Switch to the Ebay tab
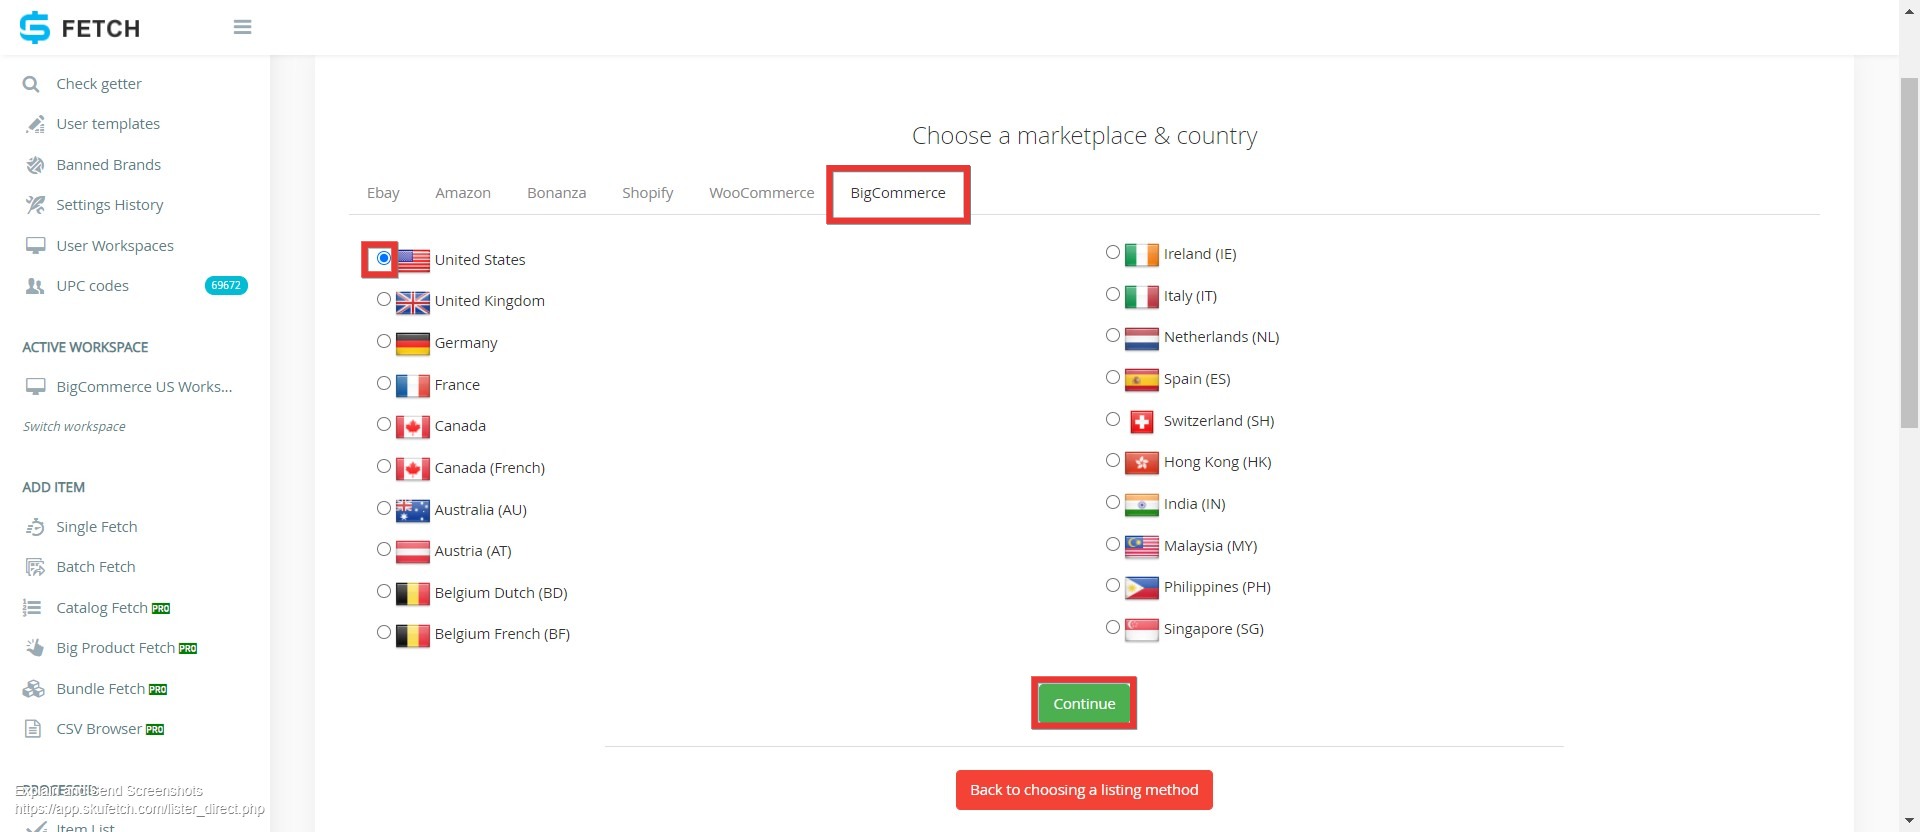This screenshot has width=1920, height=832. tap(383, 193)
